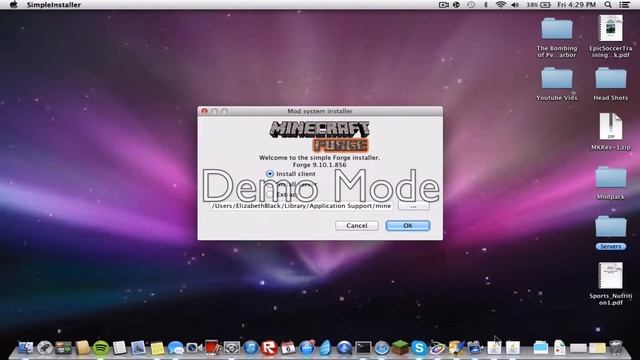This screenshot has height=360, width=640.
Task: Click the Minecraft Forge logo image
Action: [320, 136]
